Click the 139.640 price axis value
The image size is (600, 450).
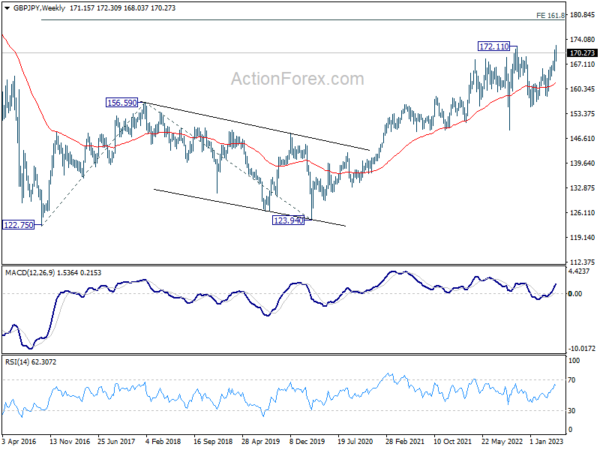click(582, 163)
